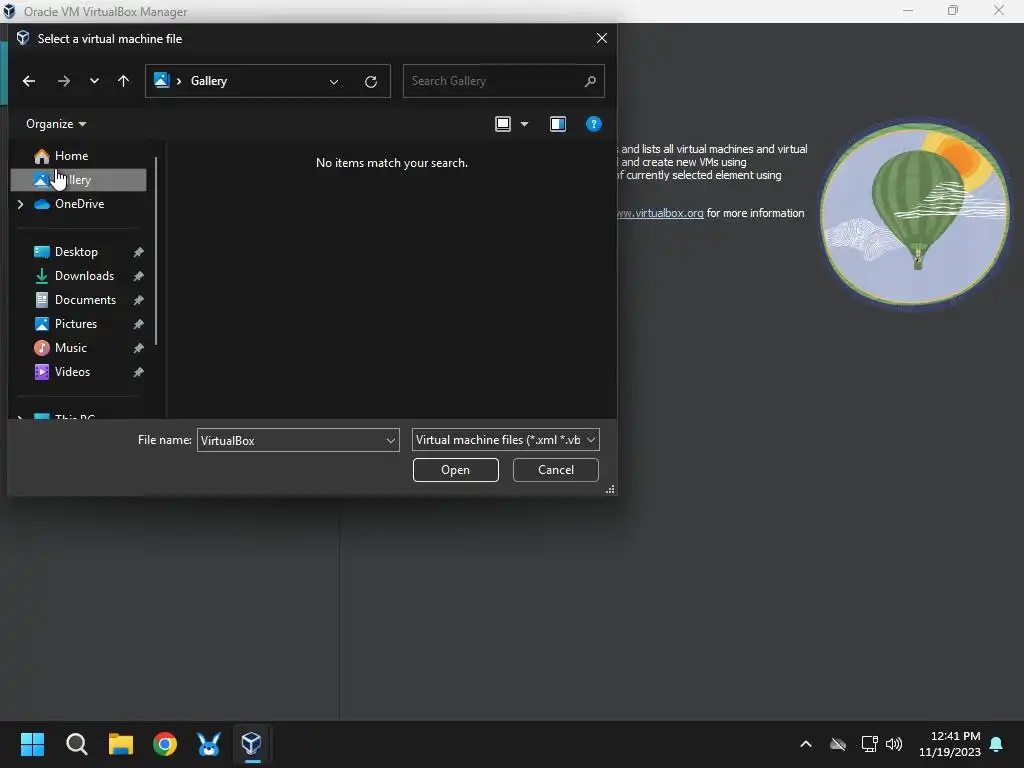Click pin icon next to Videos
This screenshot has height=768, width=1024.
click(138, 372)
